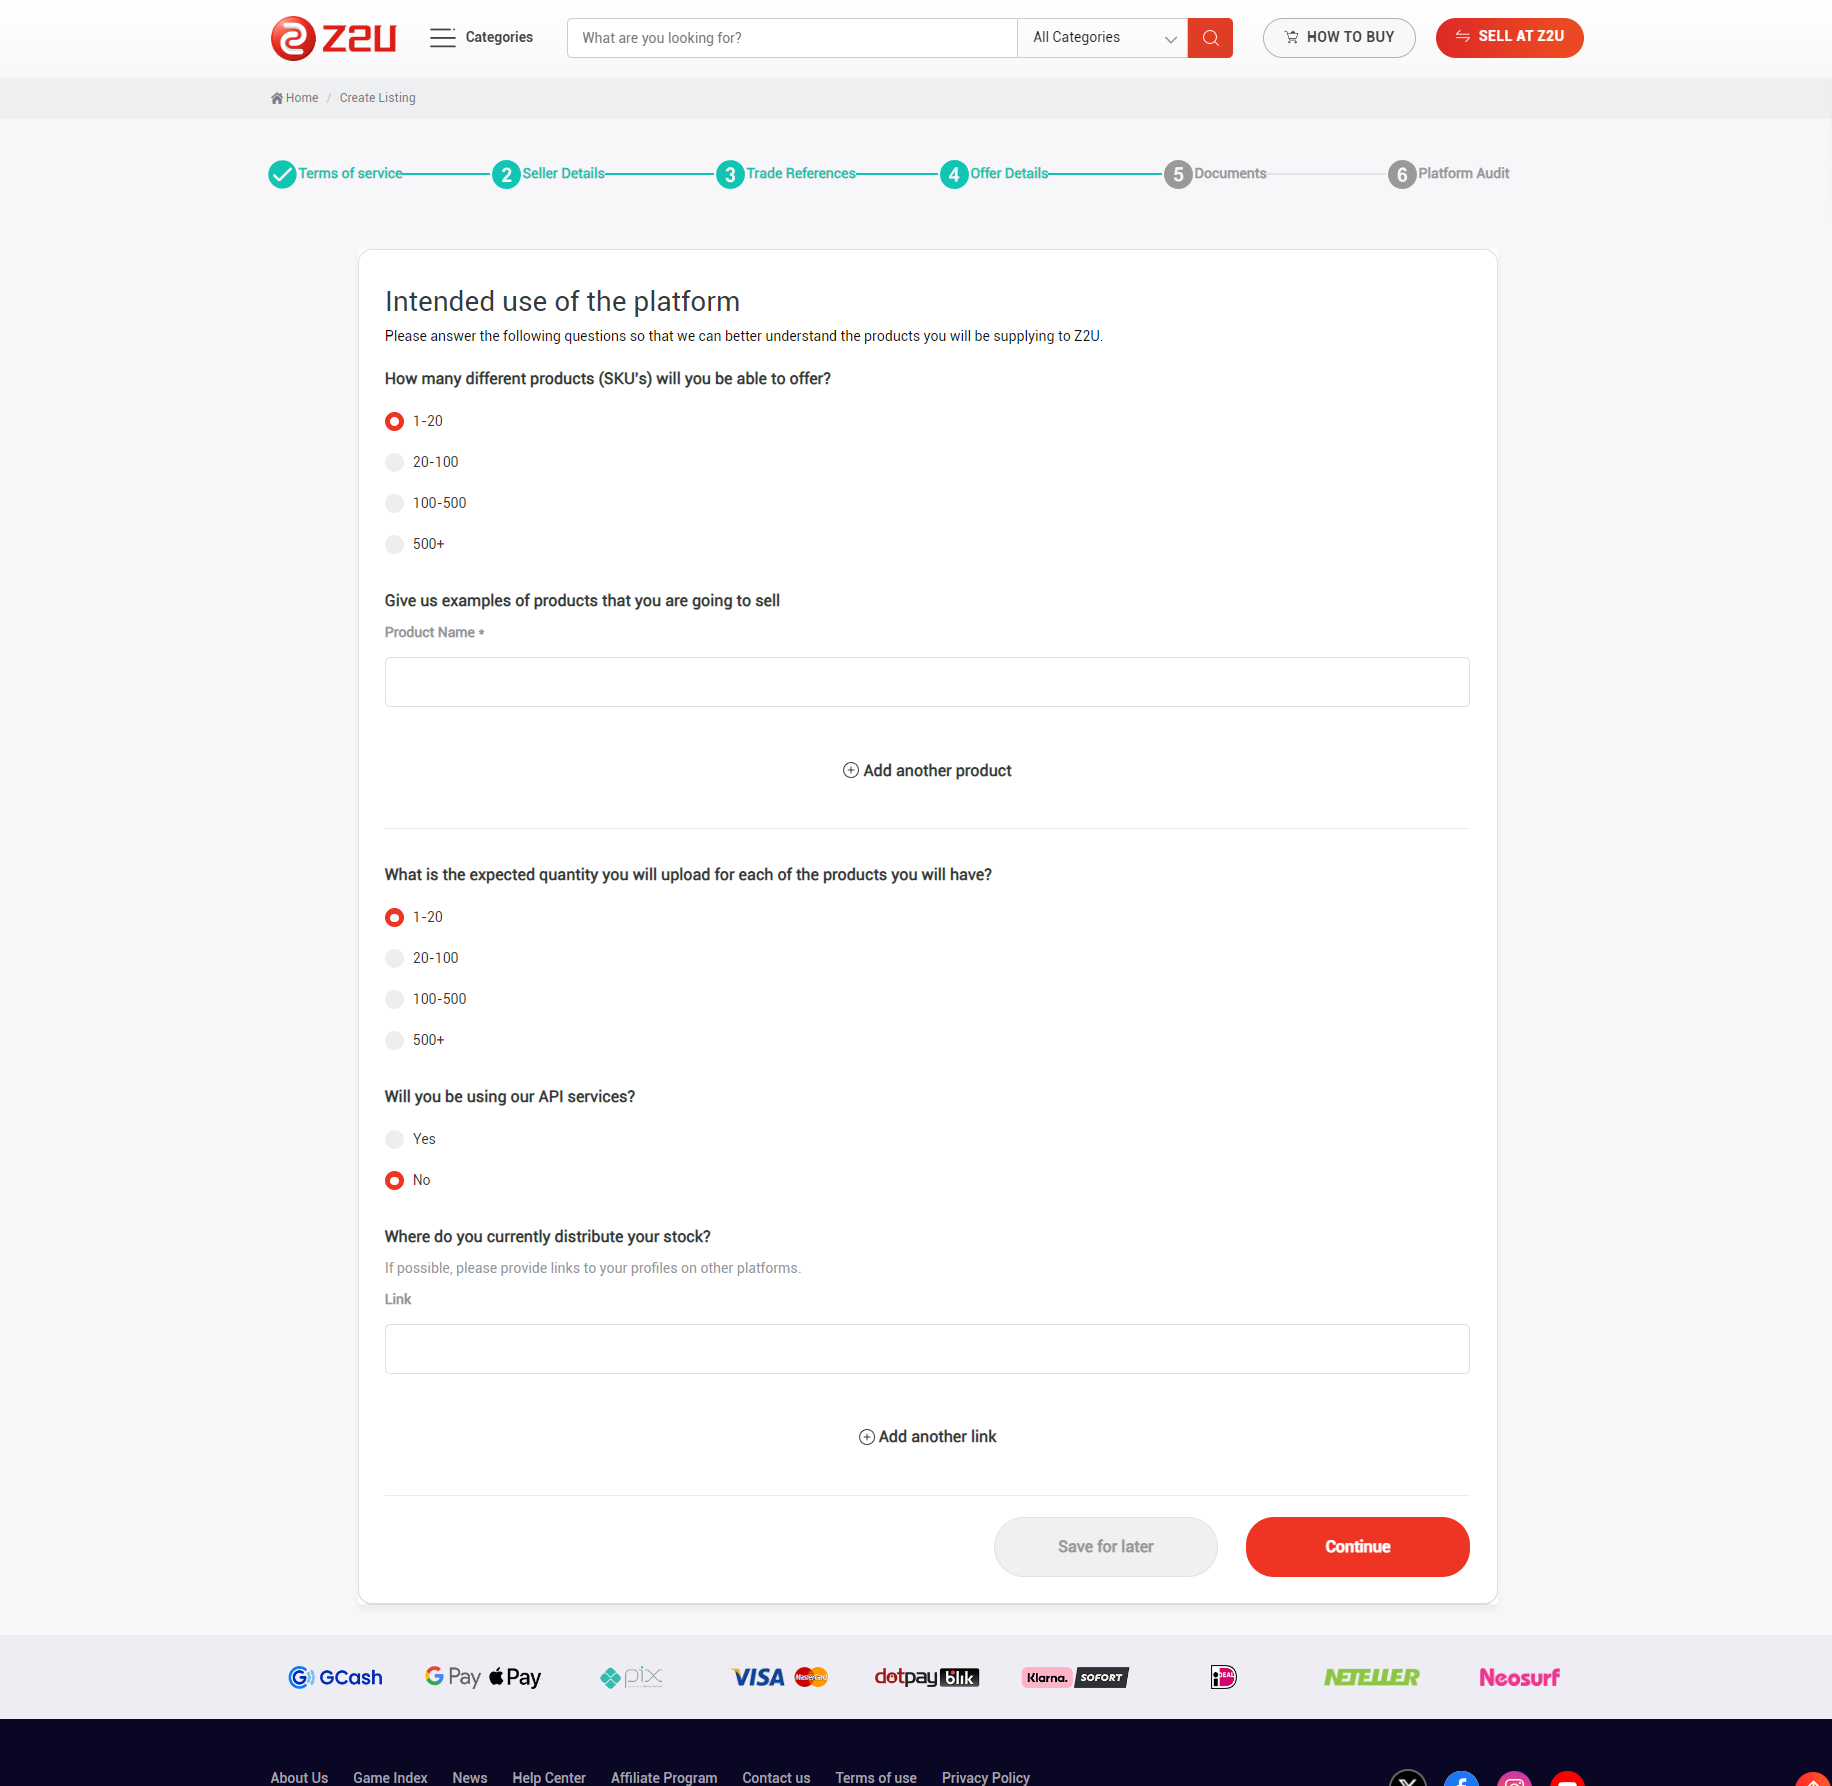Click the GCash payment logo

pos(335,1677)
